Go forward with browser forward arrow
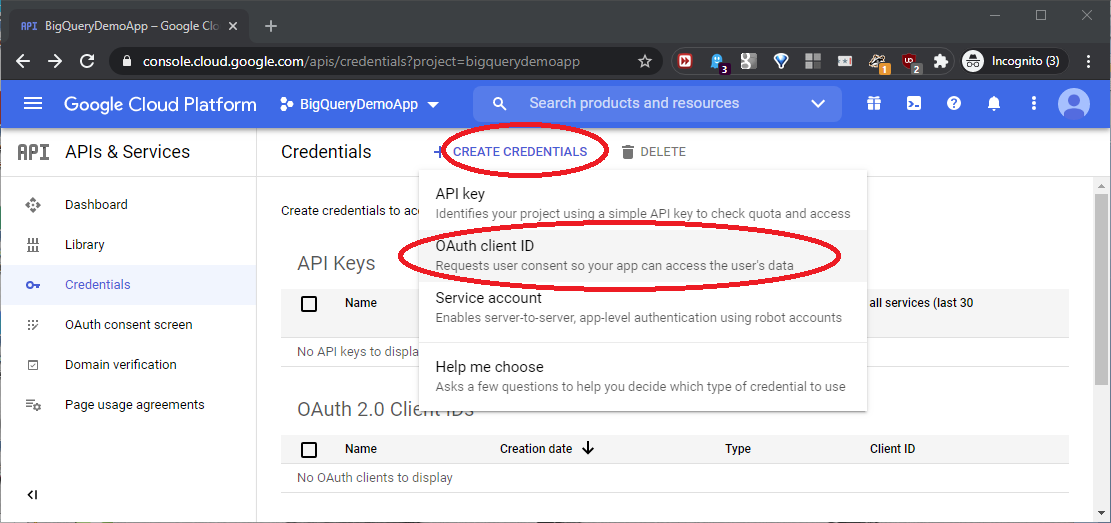Viewport: 1111px width, 523px height. pyautogui.click(x=55, y=62)
